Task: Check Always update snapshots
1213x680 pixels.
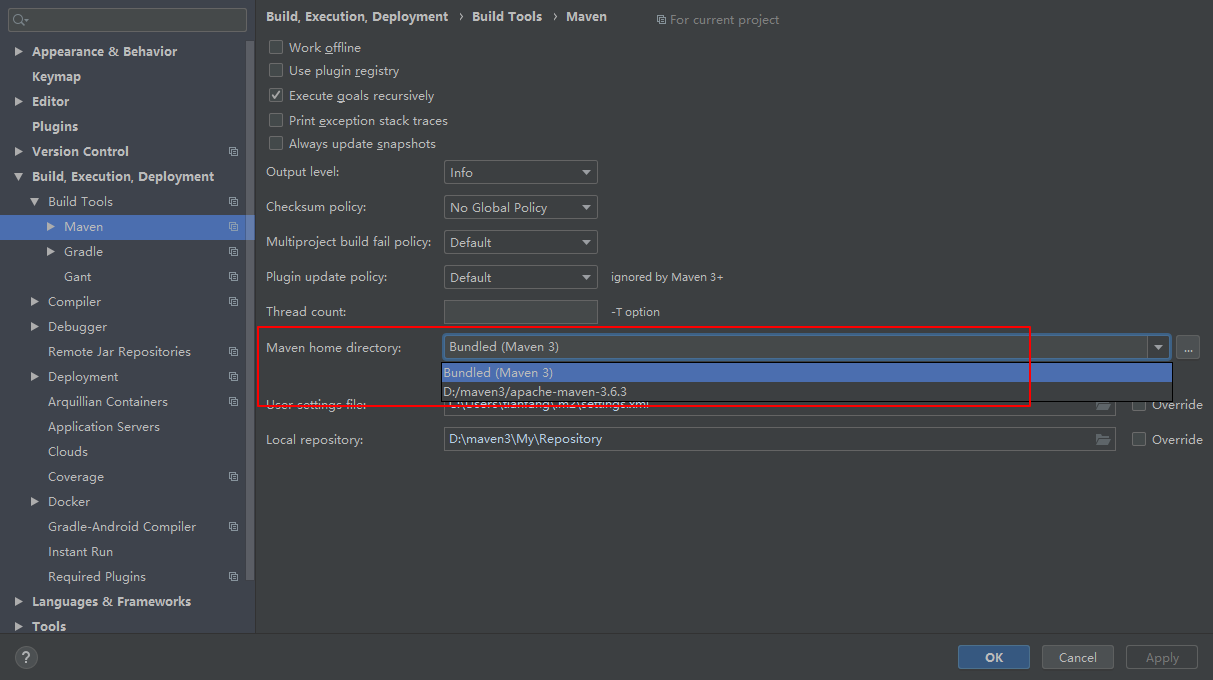Action: coord(276,144)
